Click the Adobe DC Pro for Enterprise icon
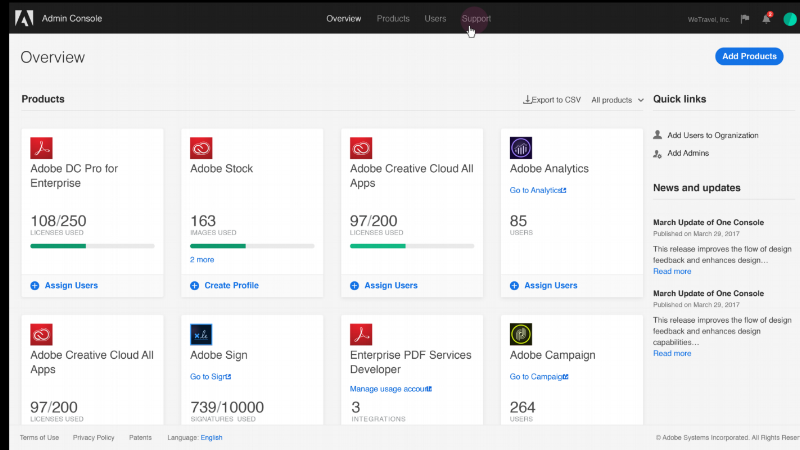This screenshot has height=450, width=800. 41,148
